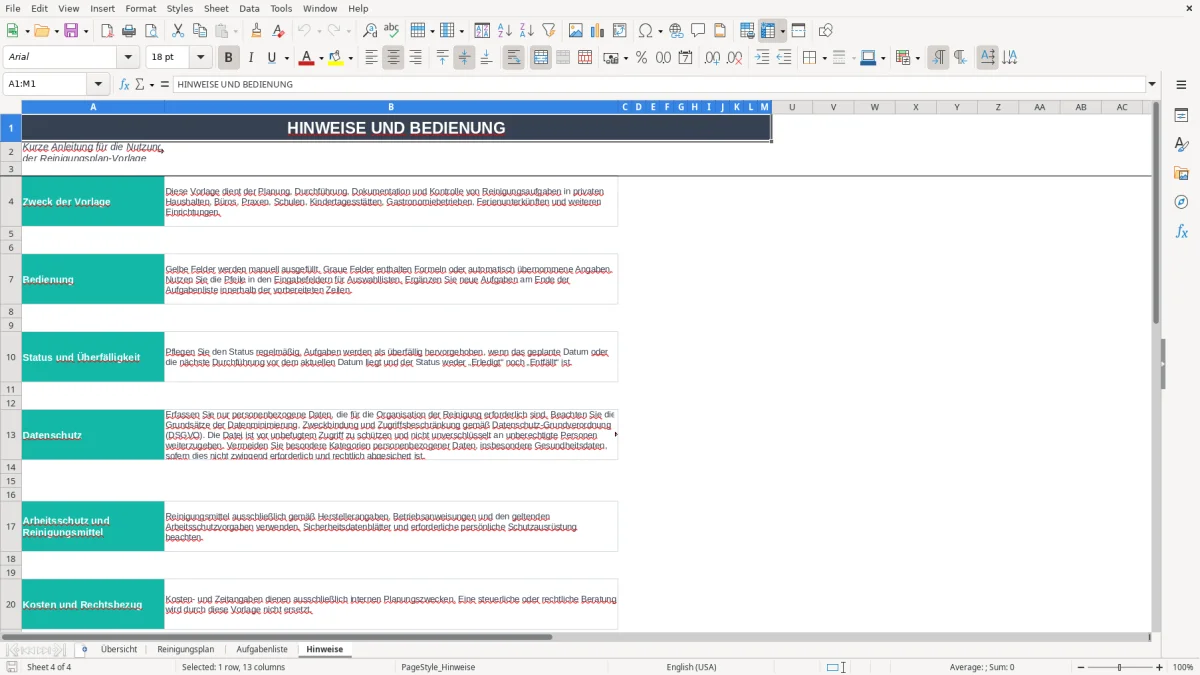Open the underline style dropdown arrow
The width and height of the screenshot is (1200, 675).
286,58
